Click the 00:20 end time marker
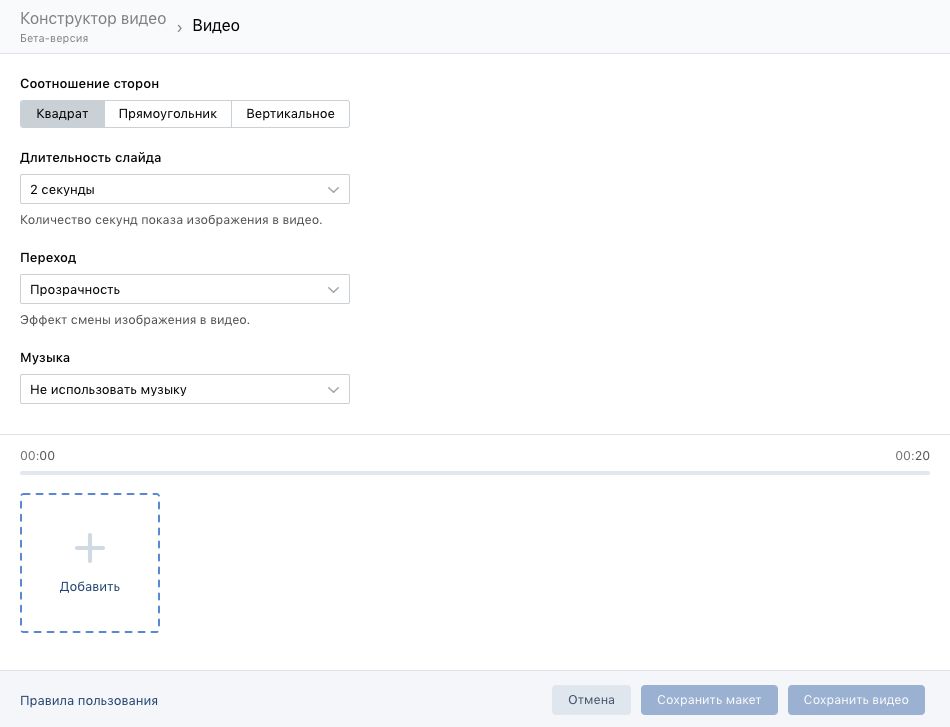950x727 pixels. pos(912,456)
